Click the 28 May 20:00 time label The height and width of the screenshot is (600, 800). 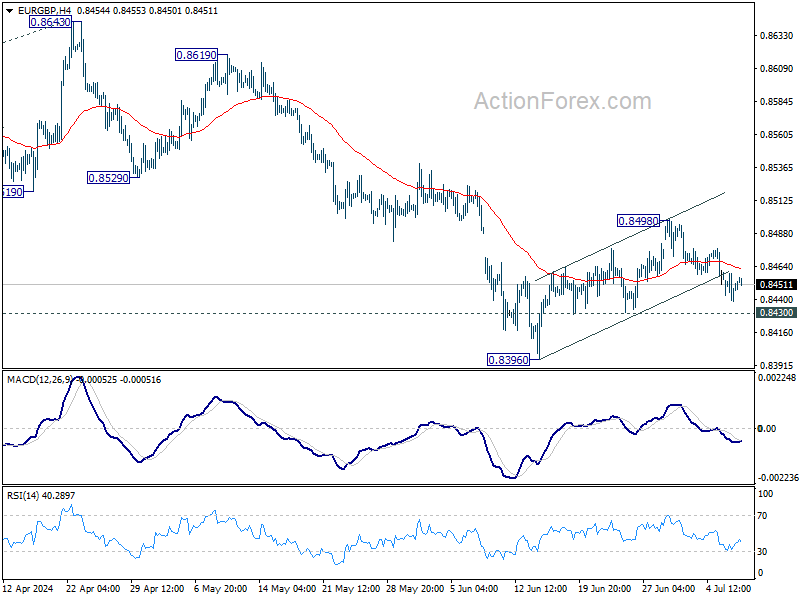413,589
